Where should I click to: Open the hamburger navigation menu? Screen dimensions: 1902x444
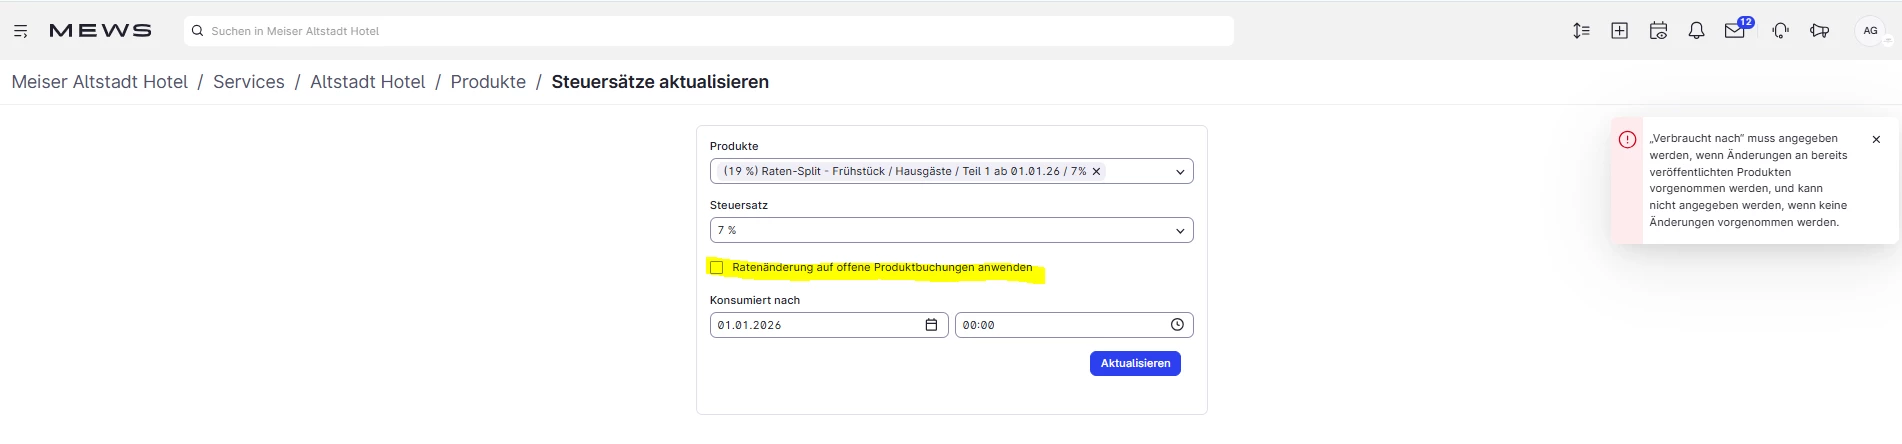(x=20, y=31)
